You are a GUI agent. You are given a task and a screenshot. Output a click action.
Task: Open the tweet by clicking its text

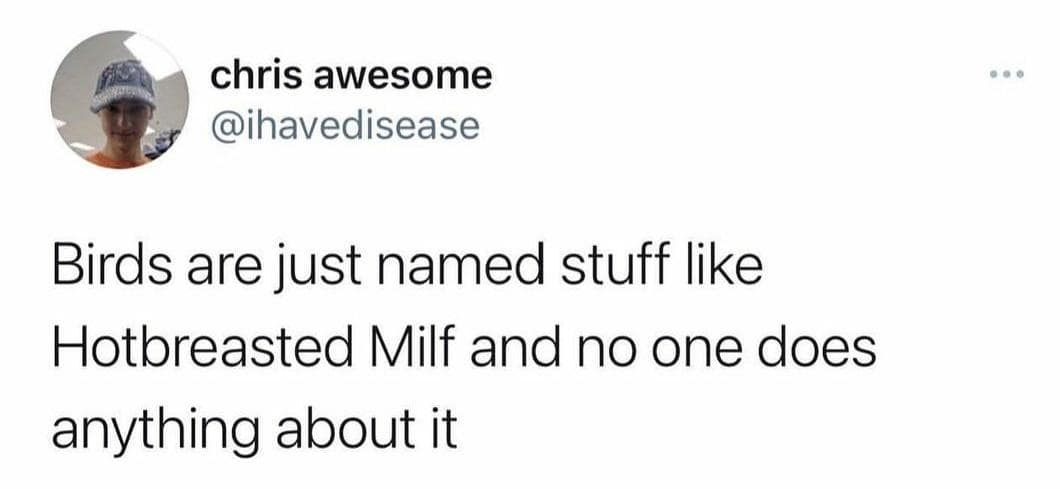[464, 350]
